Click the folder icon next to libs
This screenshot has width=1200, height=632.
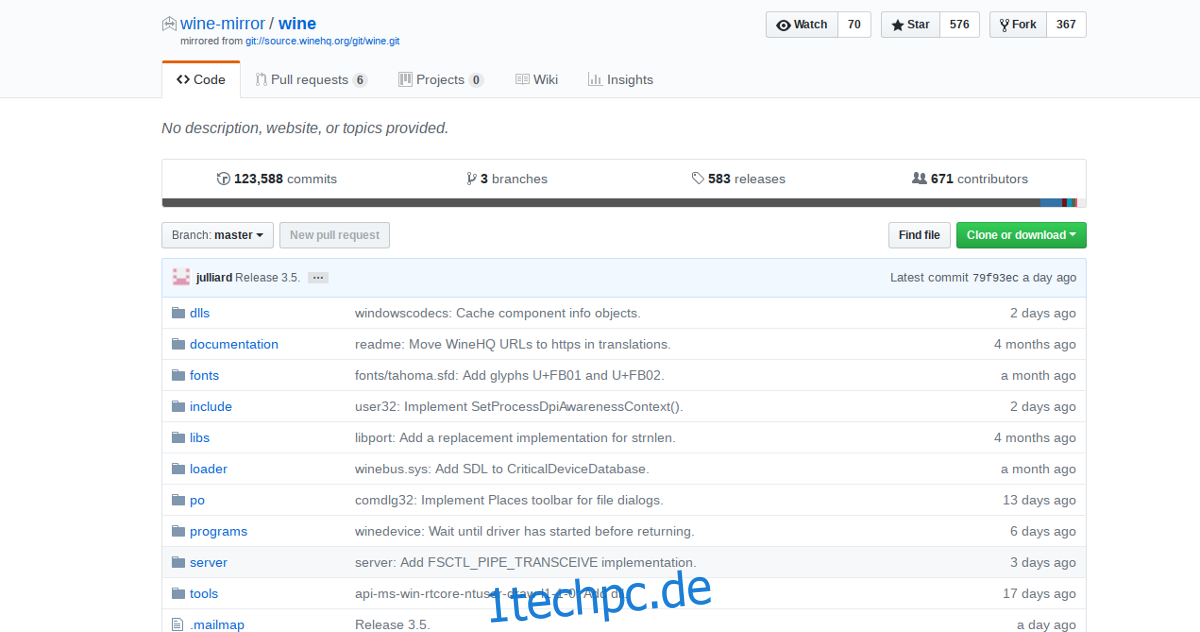coord(178,437)
